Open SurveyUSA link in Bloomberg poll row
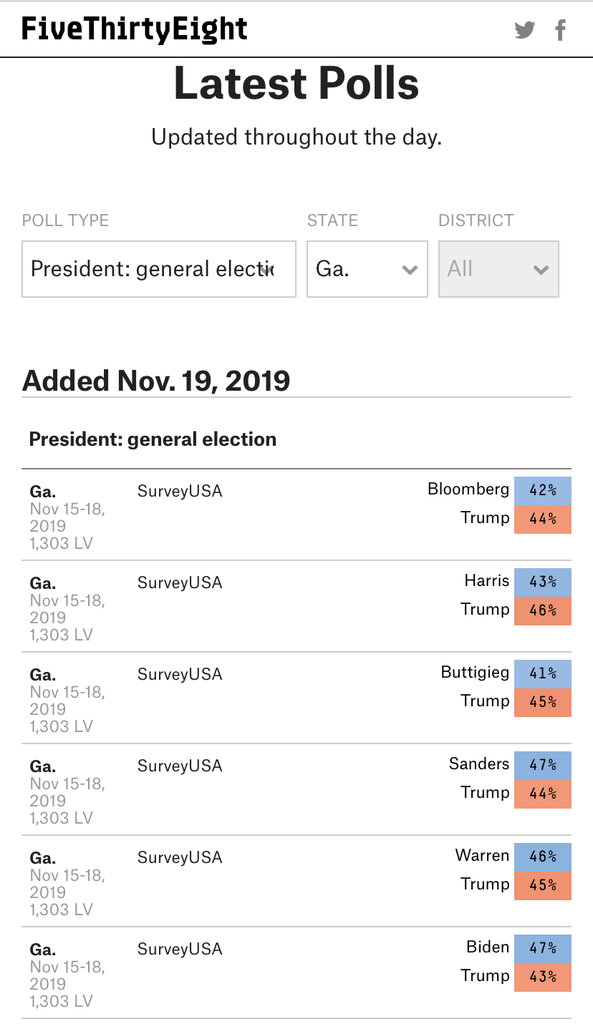Screen dimensions: 593x1024 180,491
